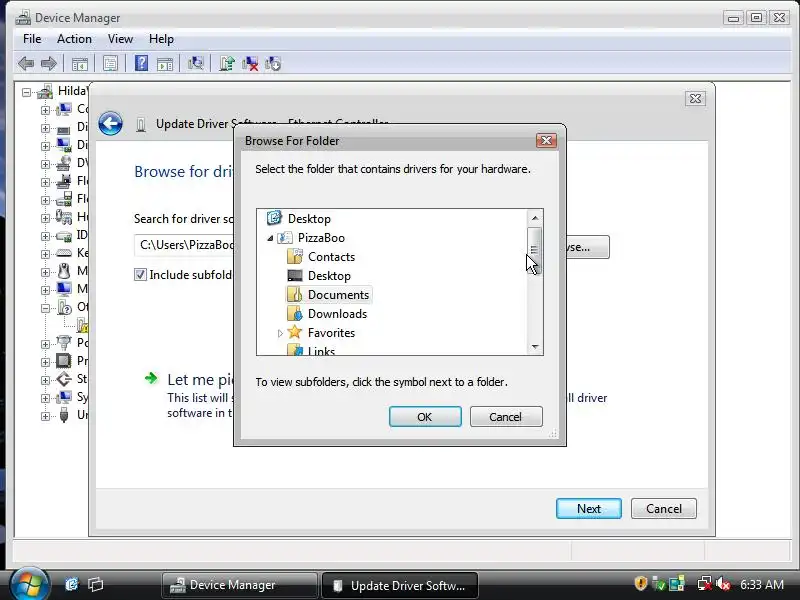This screenshot has height=600, width=800.
Task: Collapse the root Hilda computer node
Action: tap(27, 92)
